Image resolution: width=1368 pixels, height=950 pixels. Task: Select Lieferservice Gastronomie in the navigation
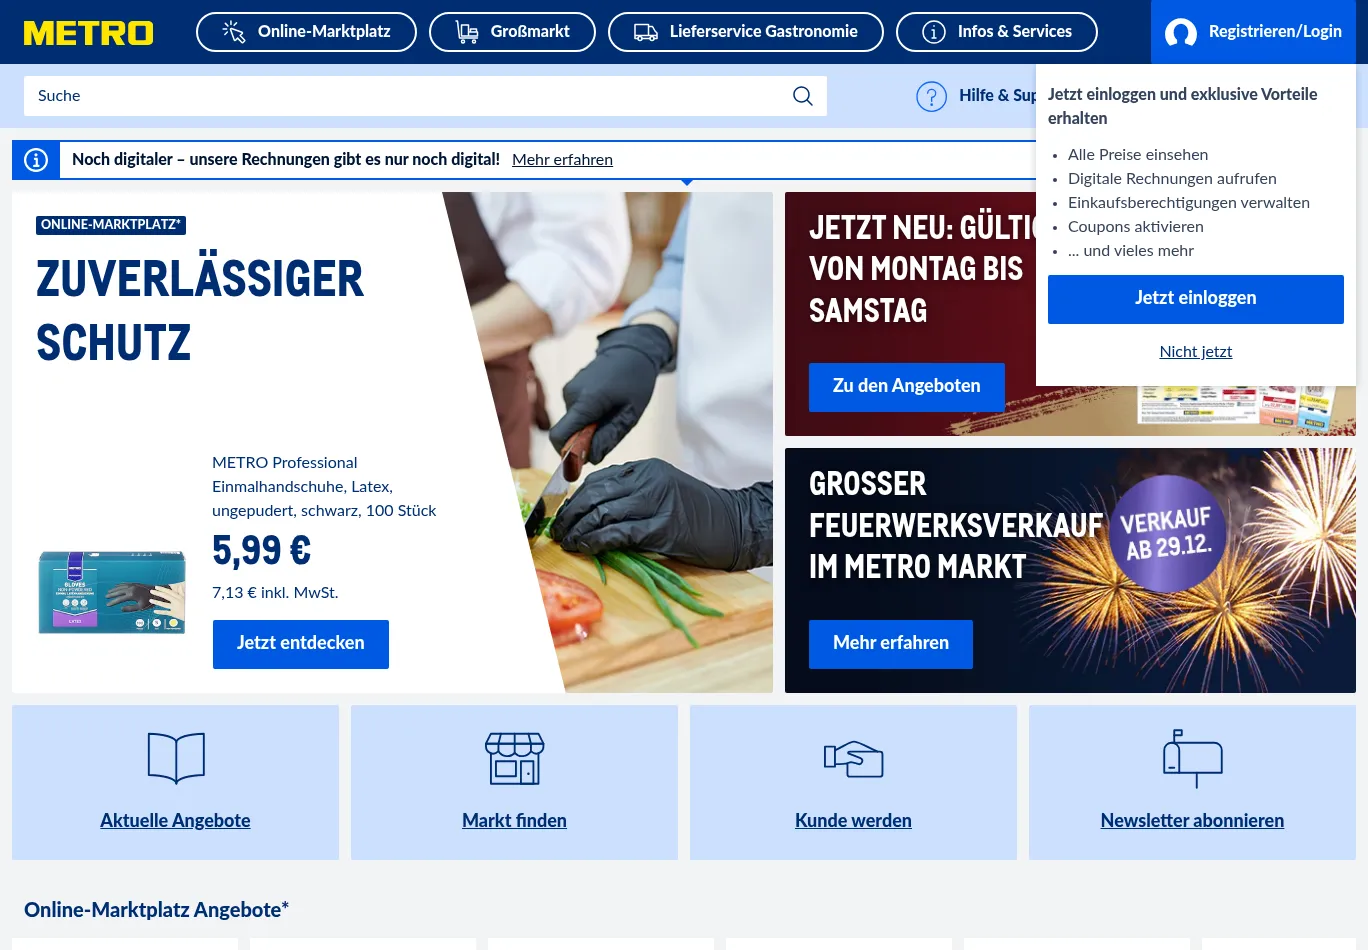(745, 32)
